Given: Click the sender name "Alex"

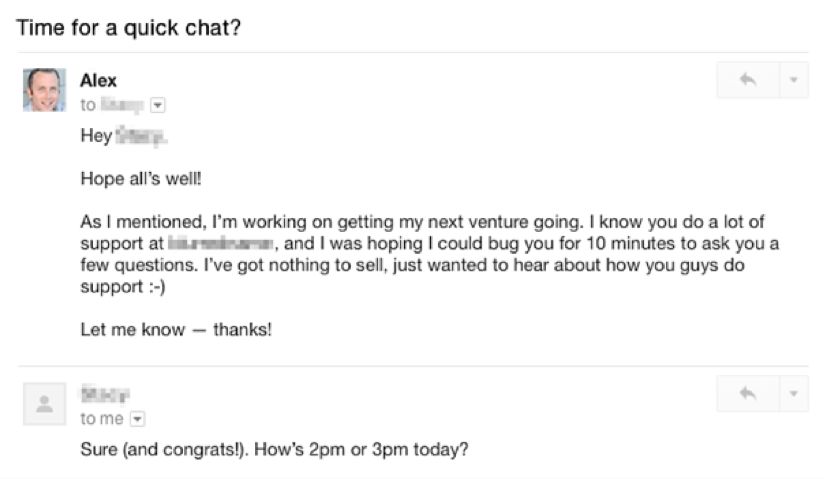Looking at the screenshot, I should point(98,81).
